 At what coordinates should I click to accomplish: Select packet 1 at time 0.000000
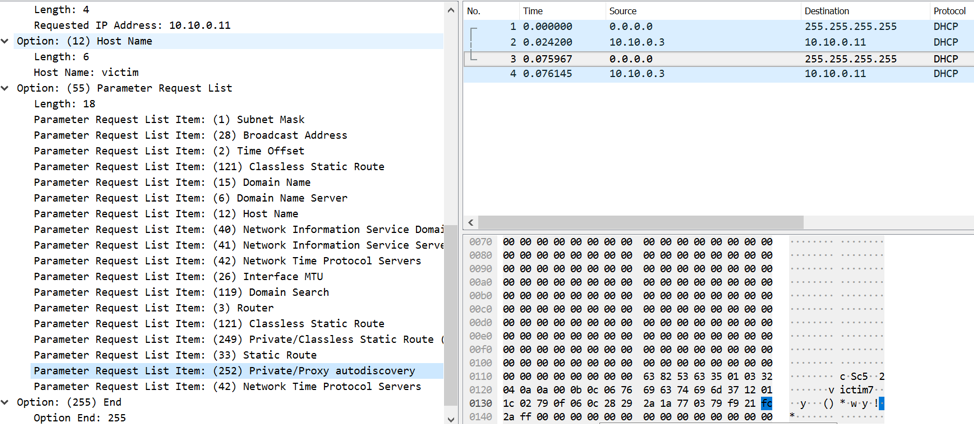pos(719,27)
